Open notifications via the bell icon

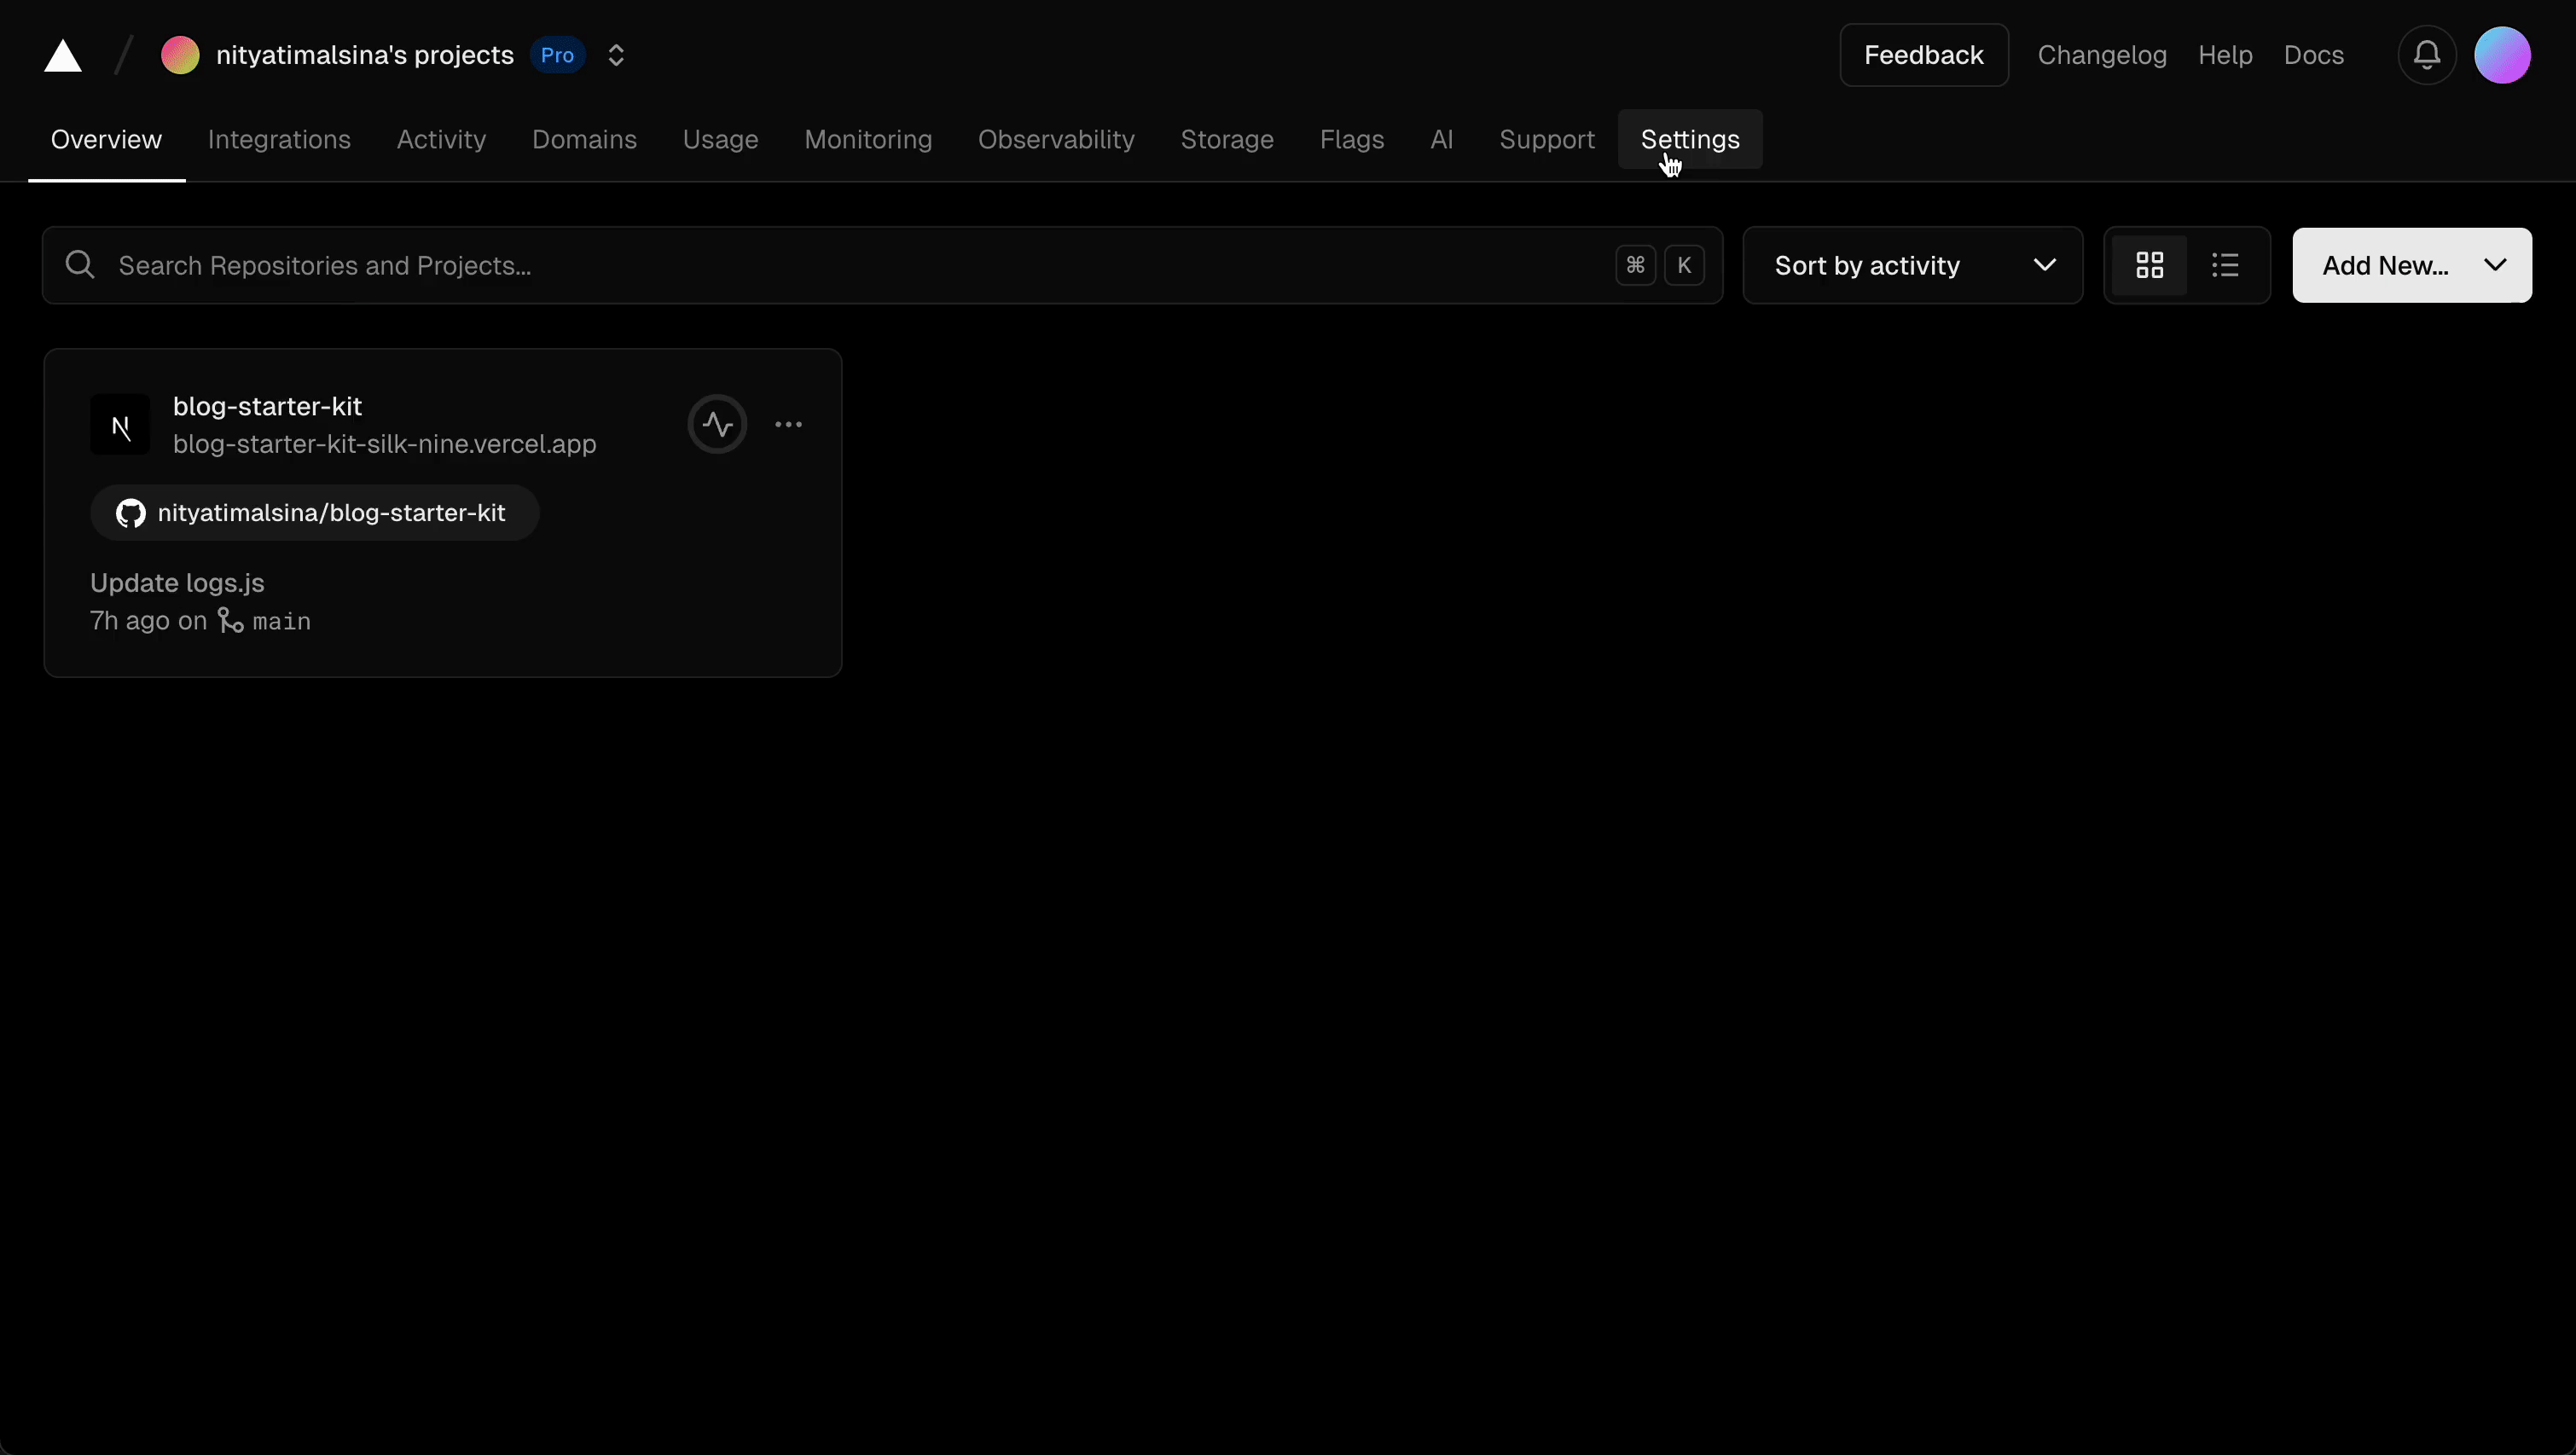(x=2426, y=55)
